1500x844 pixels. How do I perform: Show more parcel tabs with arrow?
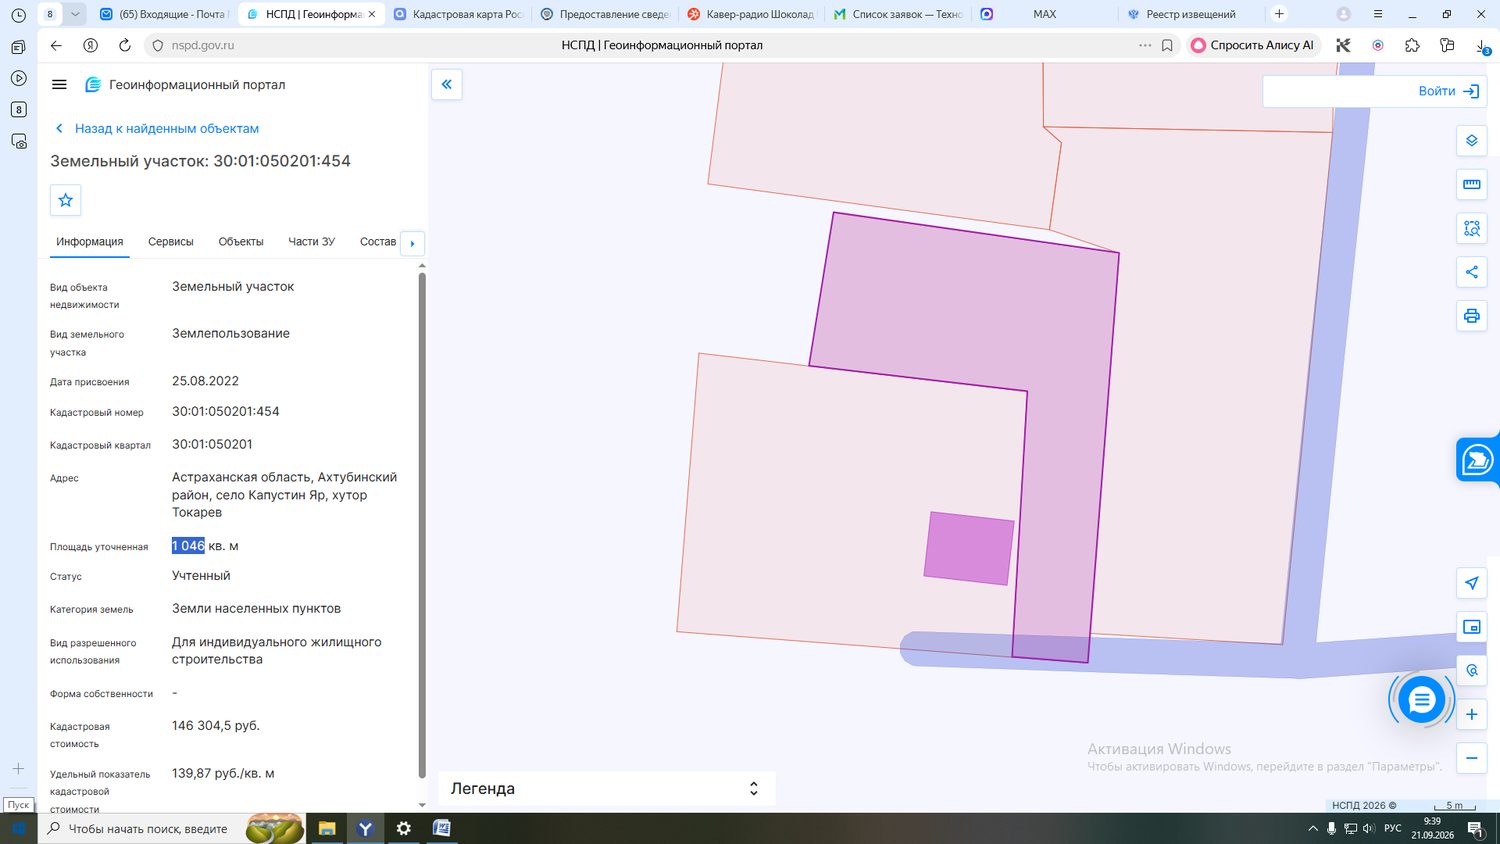(x=412, y=243)
